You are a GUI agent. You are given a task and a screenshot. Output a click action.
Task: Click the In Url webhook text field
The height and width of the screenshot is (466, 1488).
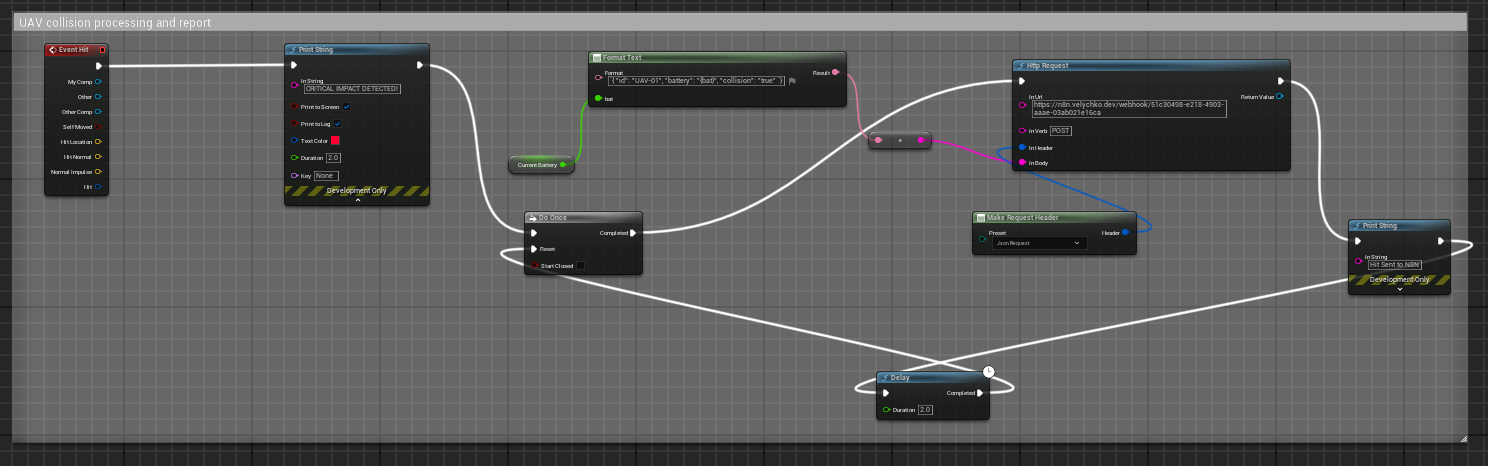pyautogui.click(x=1130, y=108)
